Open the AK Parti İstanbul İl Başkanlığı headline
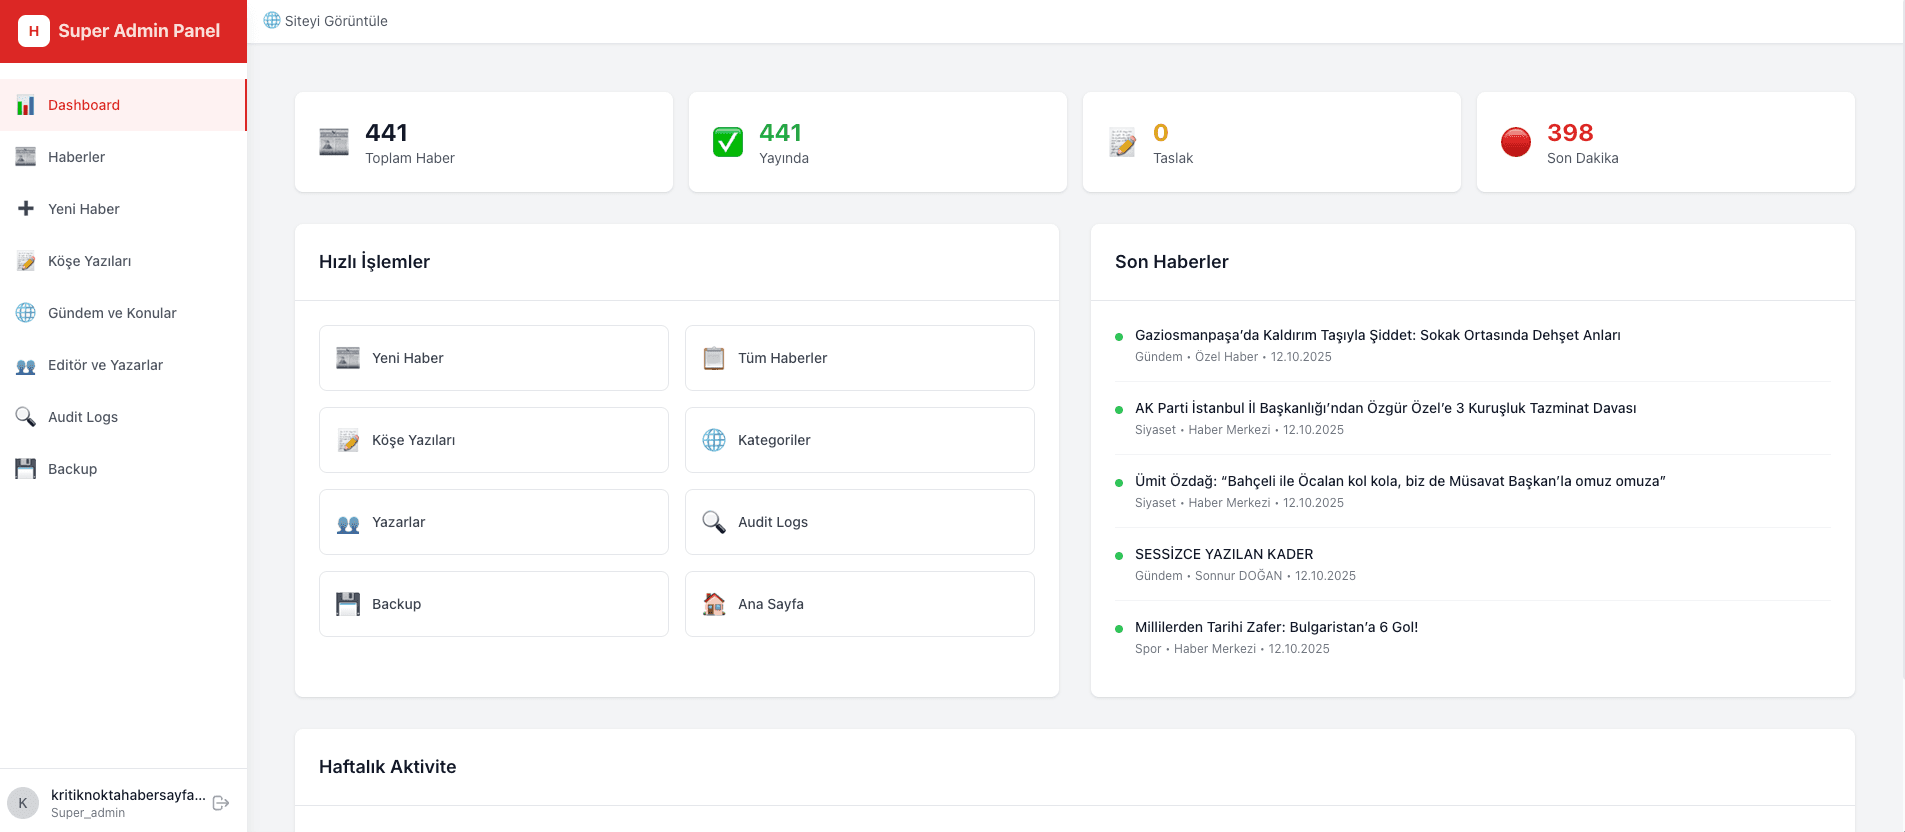 click(x=1385, y=408)
